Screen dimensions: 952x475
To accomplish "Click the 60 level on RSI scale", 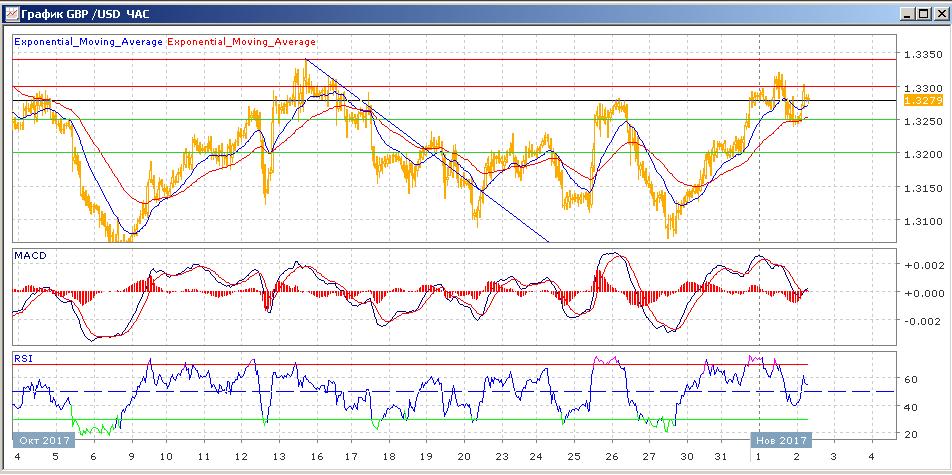I will 911,380.
